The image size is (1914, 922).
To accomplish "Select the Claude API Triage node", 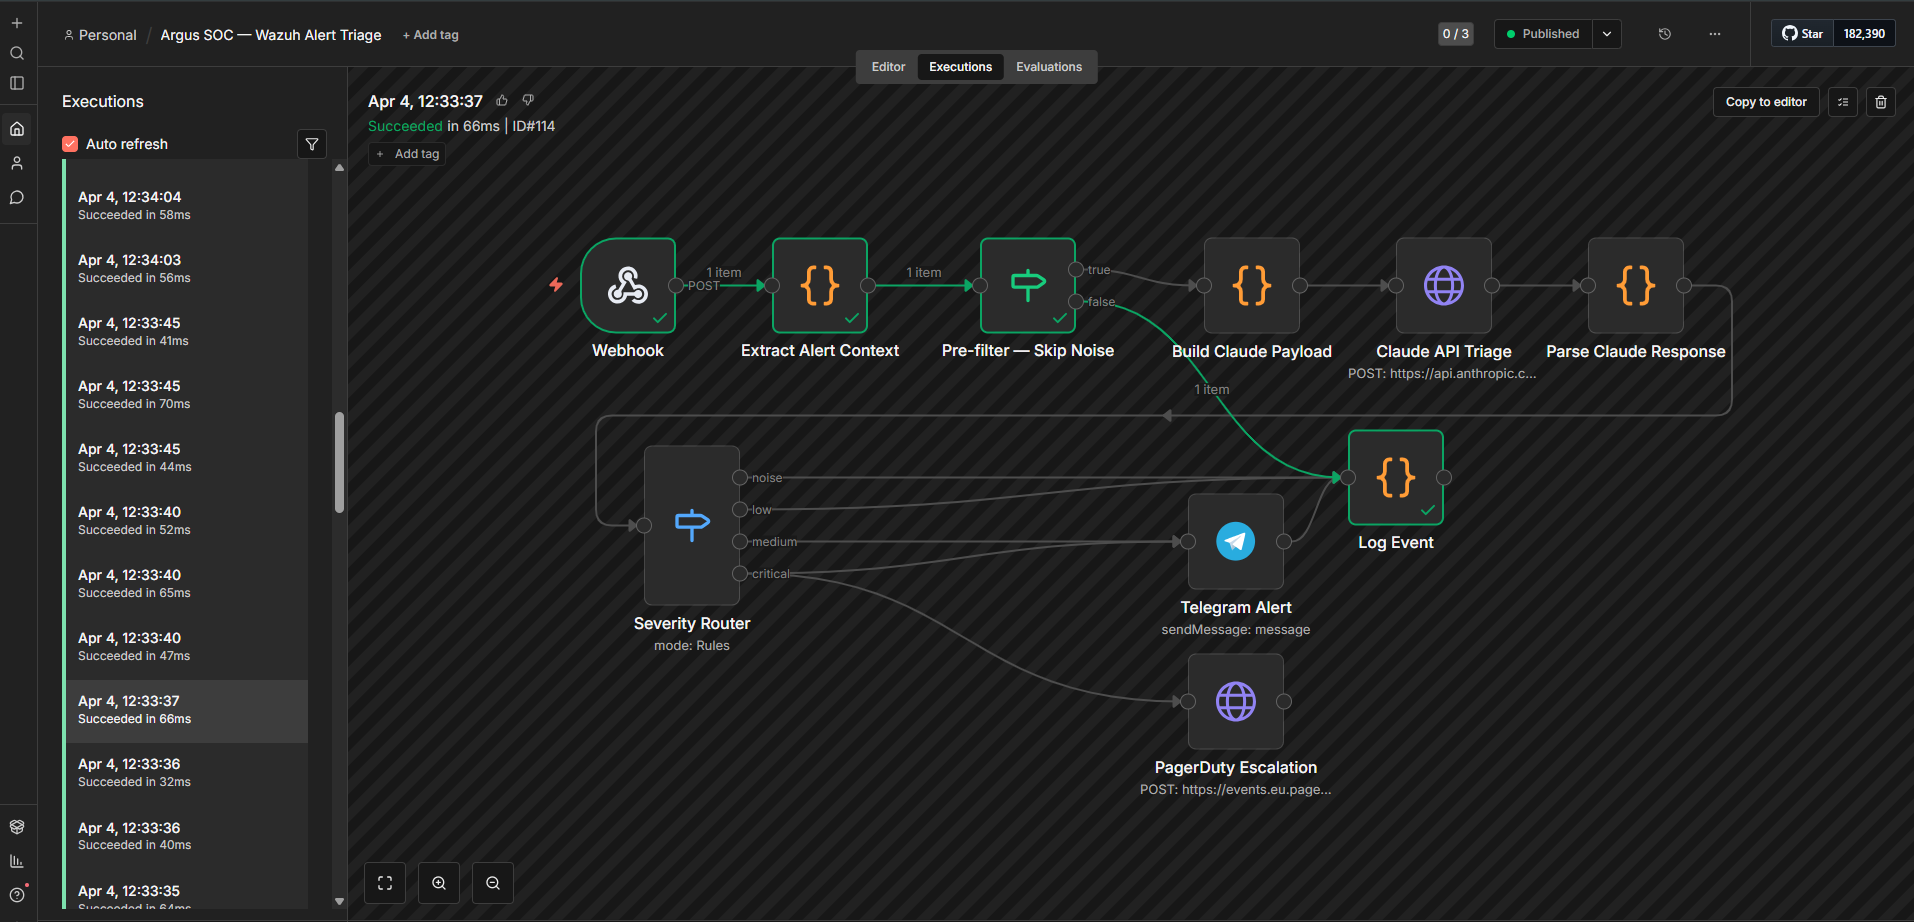I will pos(1444,285).
